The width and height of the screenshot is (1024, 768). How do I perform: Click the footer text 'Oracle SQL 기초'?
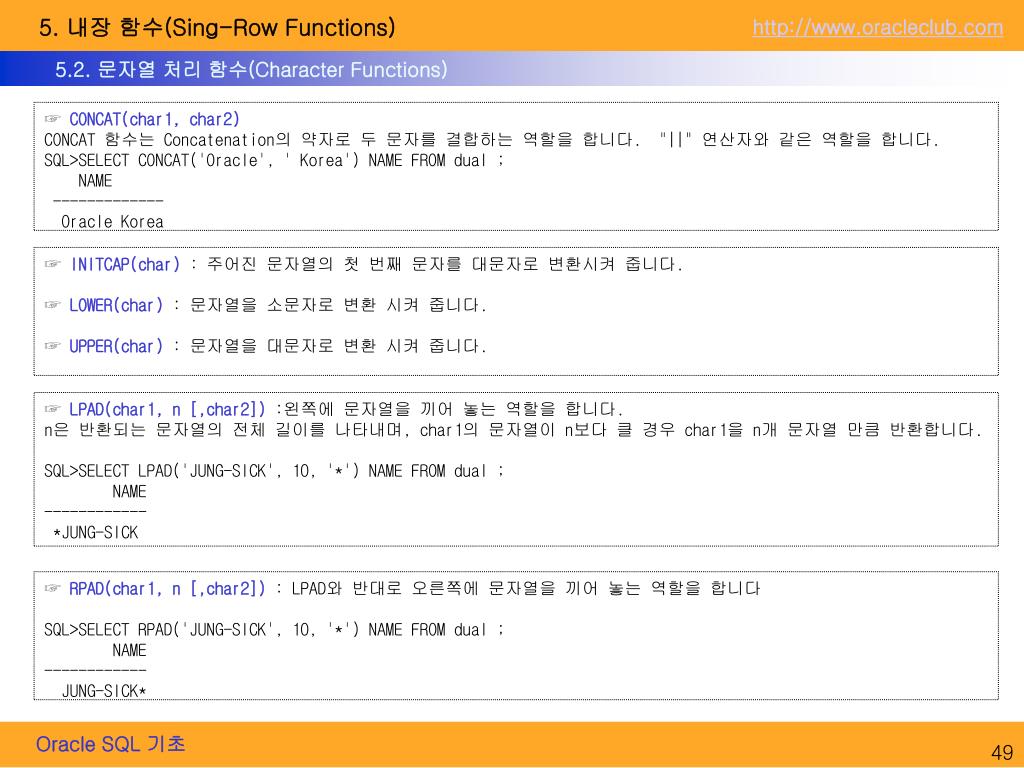pyautogui.click(x=110, y=744)
